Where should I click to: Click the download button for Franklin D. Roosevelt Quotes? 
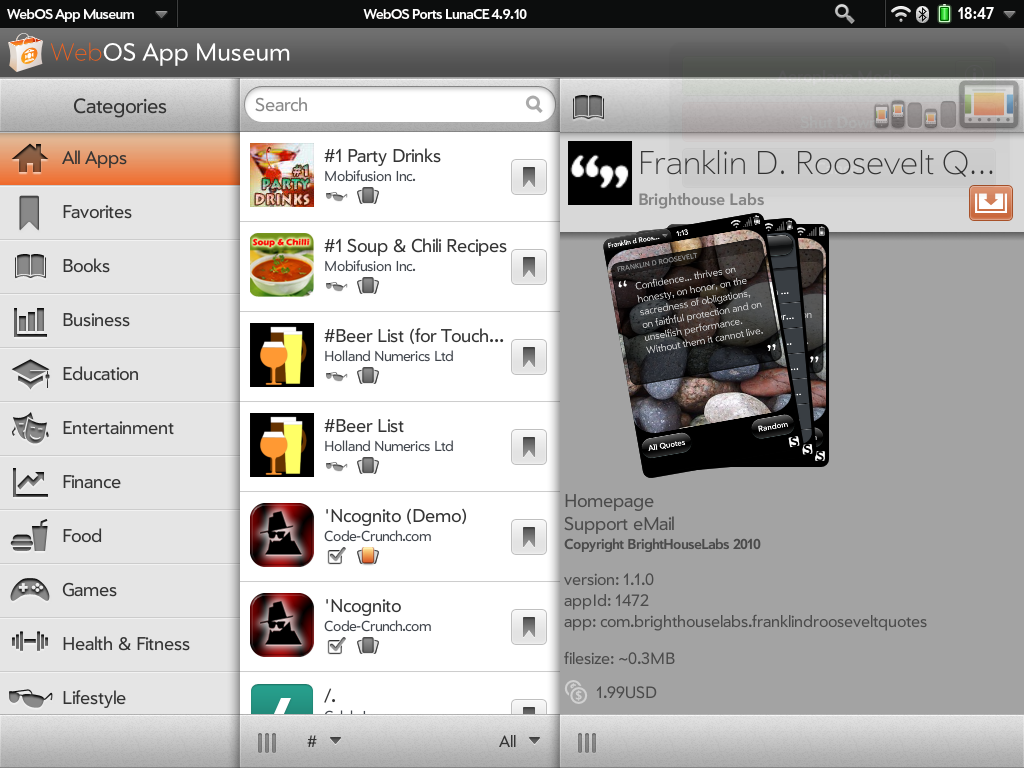(x=990, y=202)
